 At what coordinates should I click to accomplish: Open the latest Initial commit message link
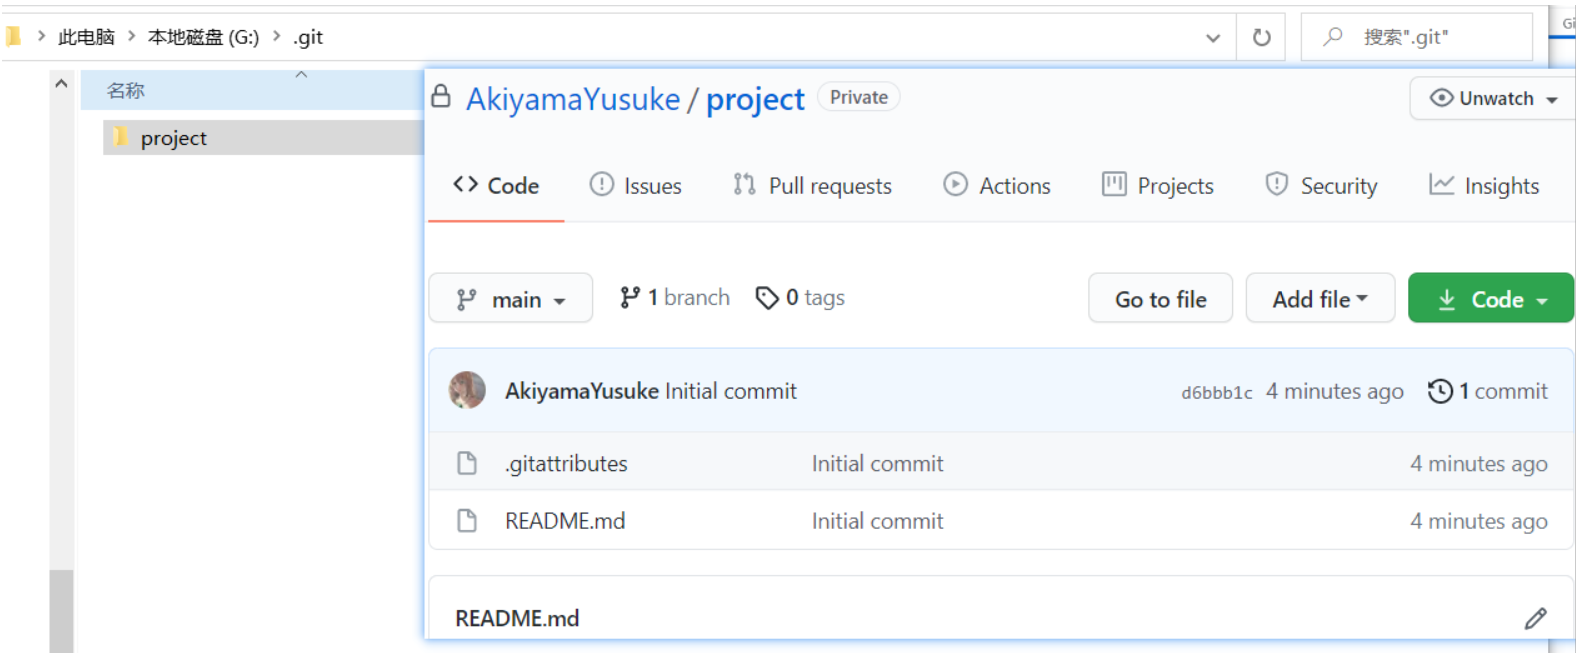pos(731,391)
